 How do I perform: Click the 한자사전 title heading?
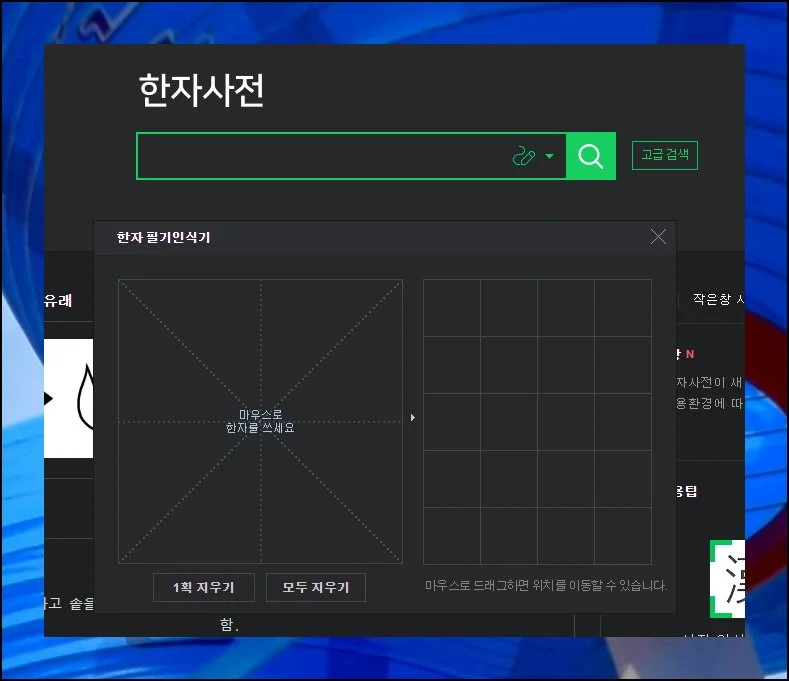click(x=201, y=92)
